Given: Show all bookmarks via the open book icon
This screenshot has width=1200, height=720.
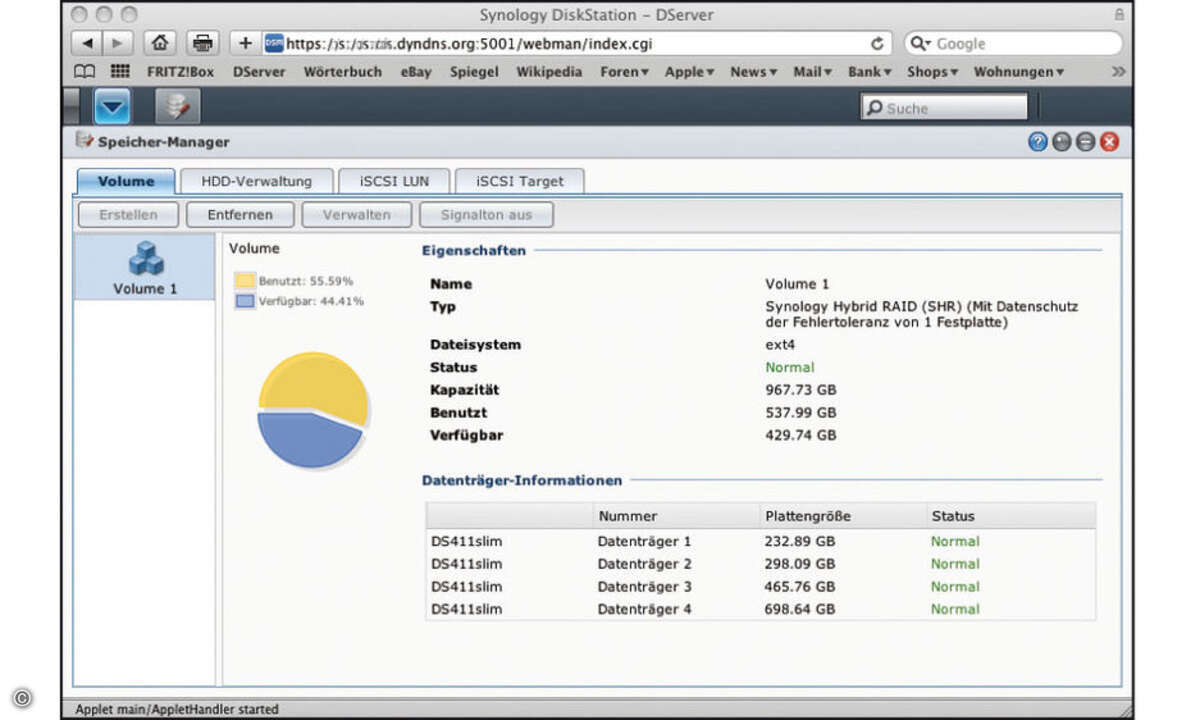Looking at the screenshot, I should pyautogui.click(x=85, y=72).
